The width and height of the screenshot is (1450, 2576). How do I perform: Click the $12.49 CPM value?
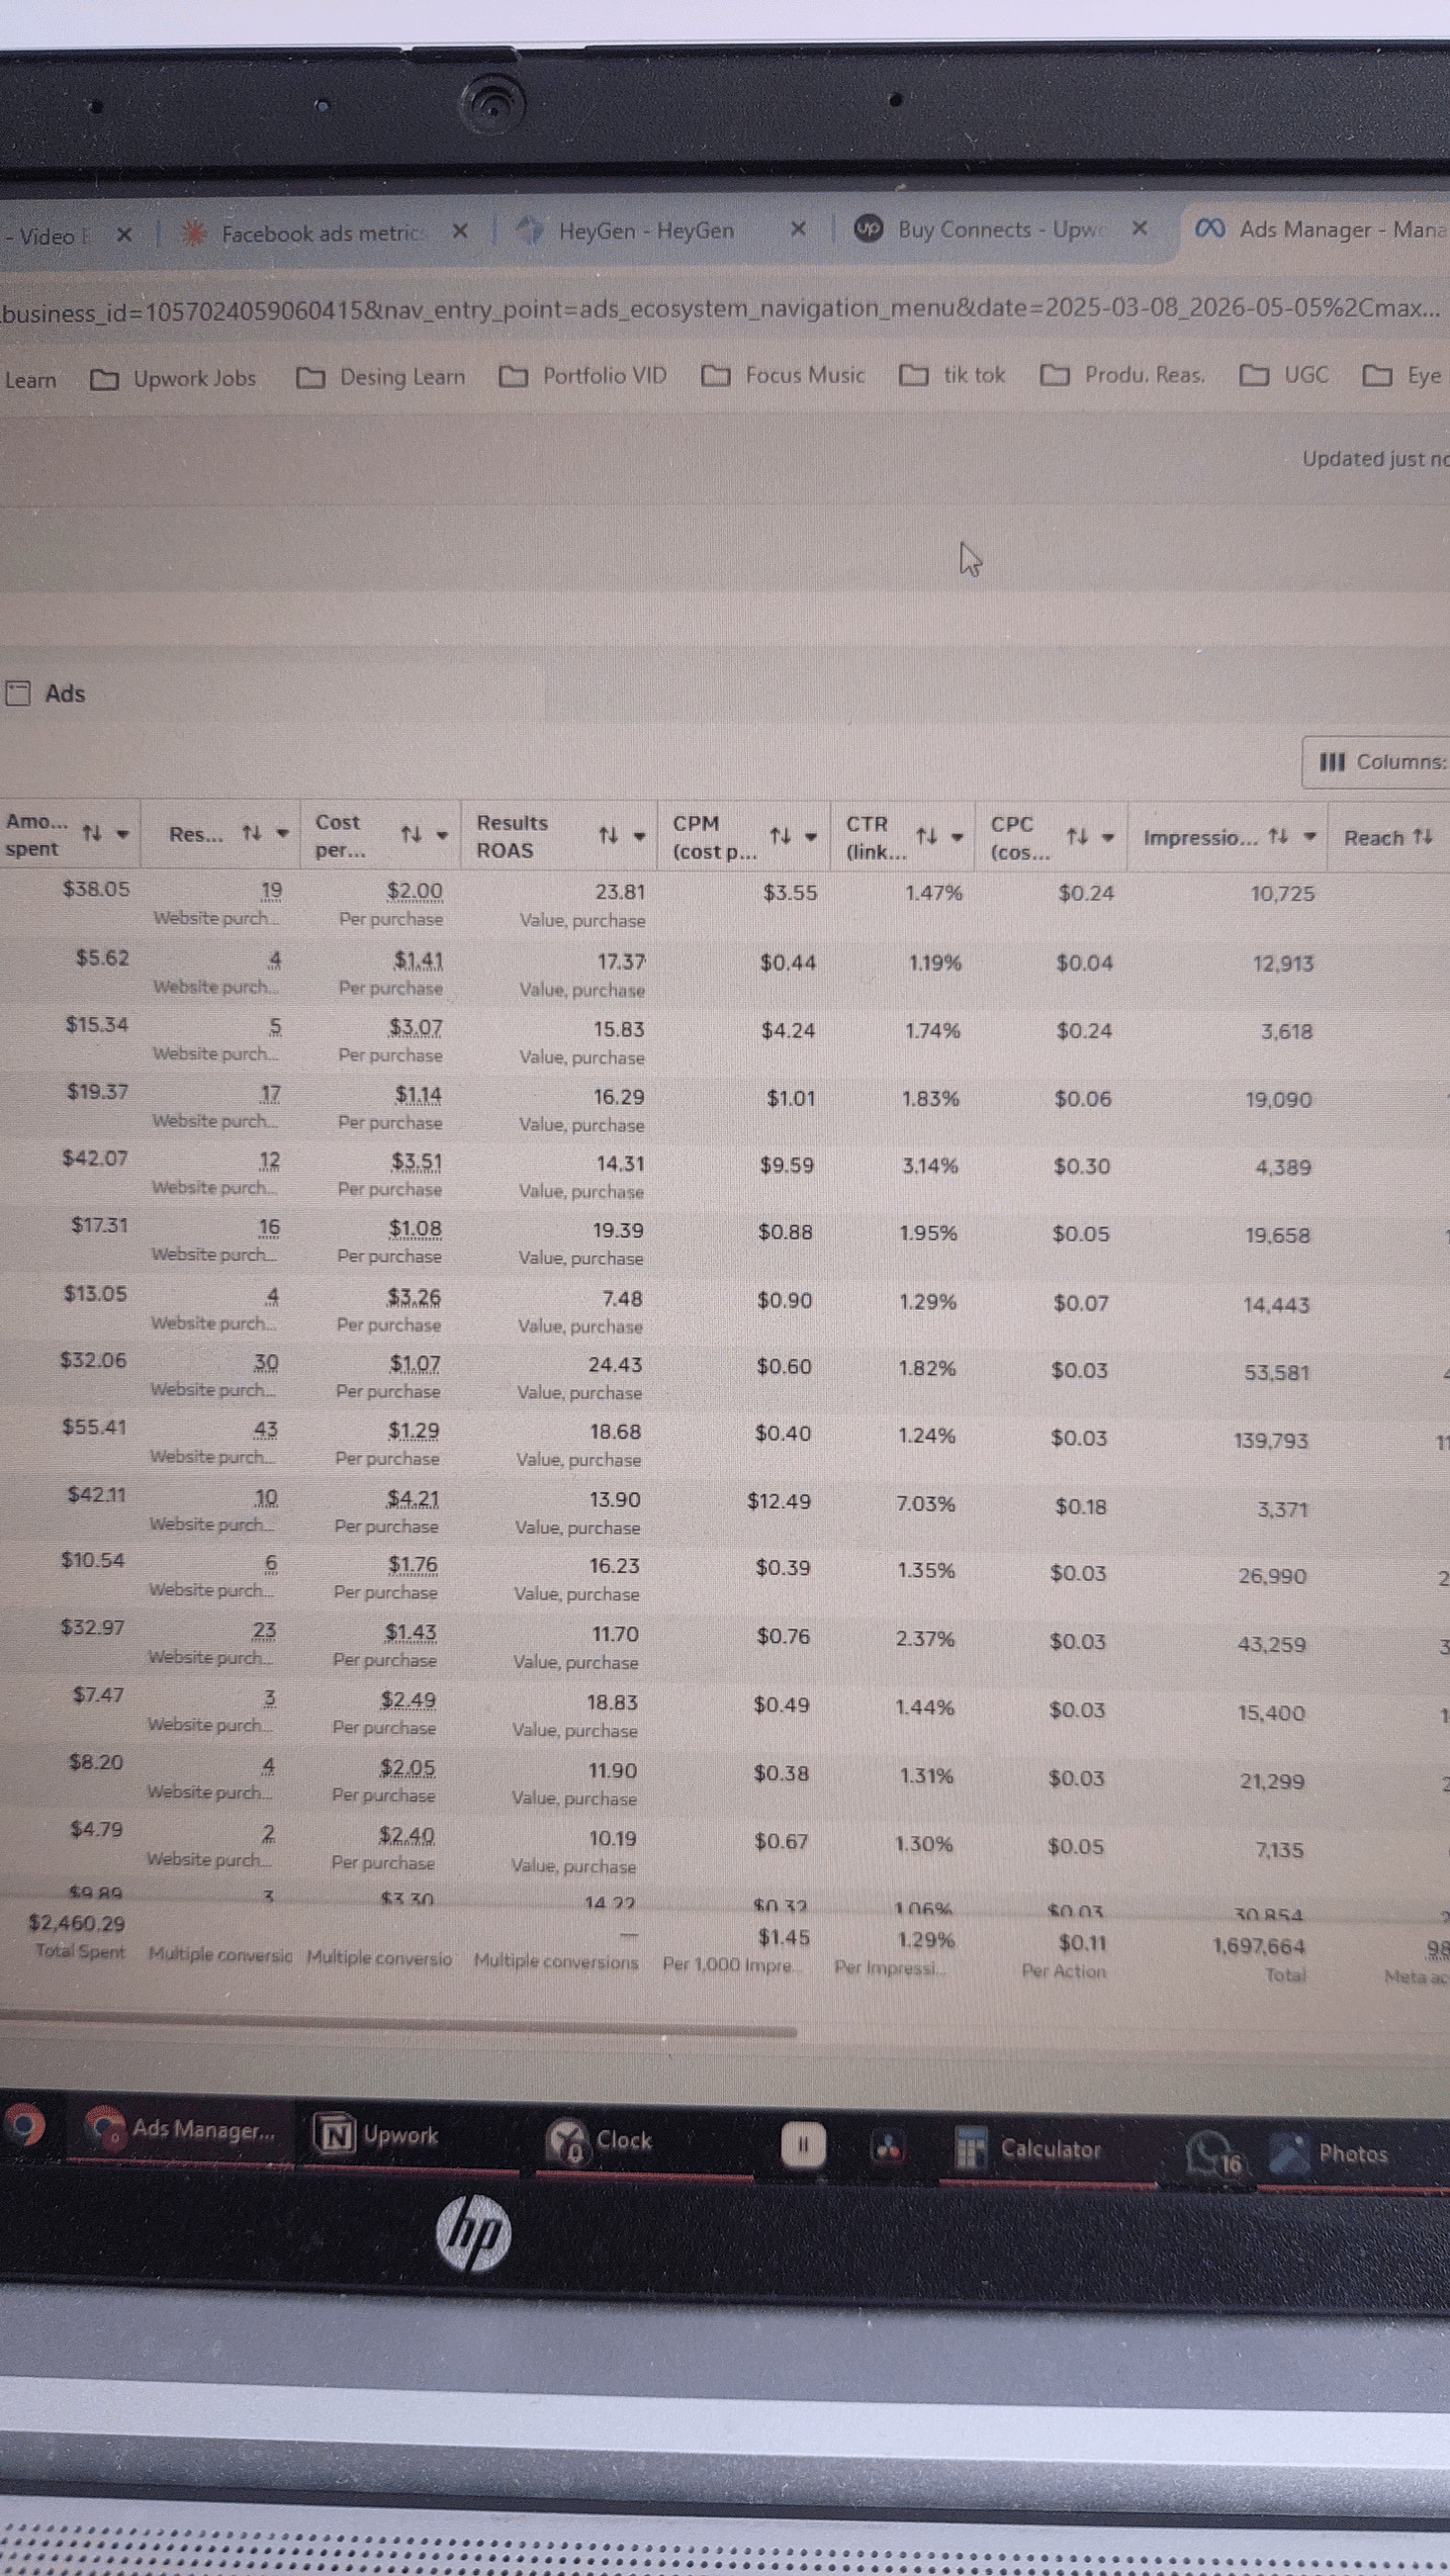click(779, 1501)
